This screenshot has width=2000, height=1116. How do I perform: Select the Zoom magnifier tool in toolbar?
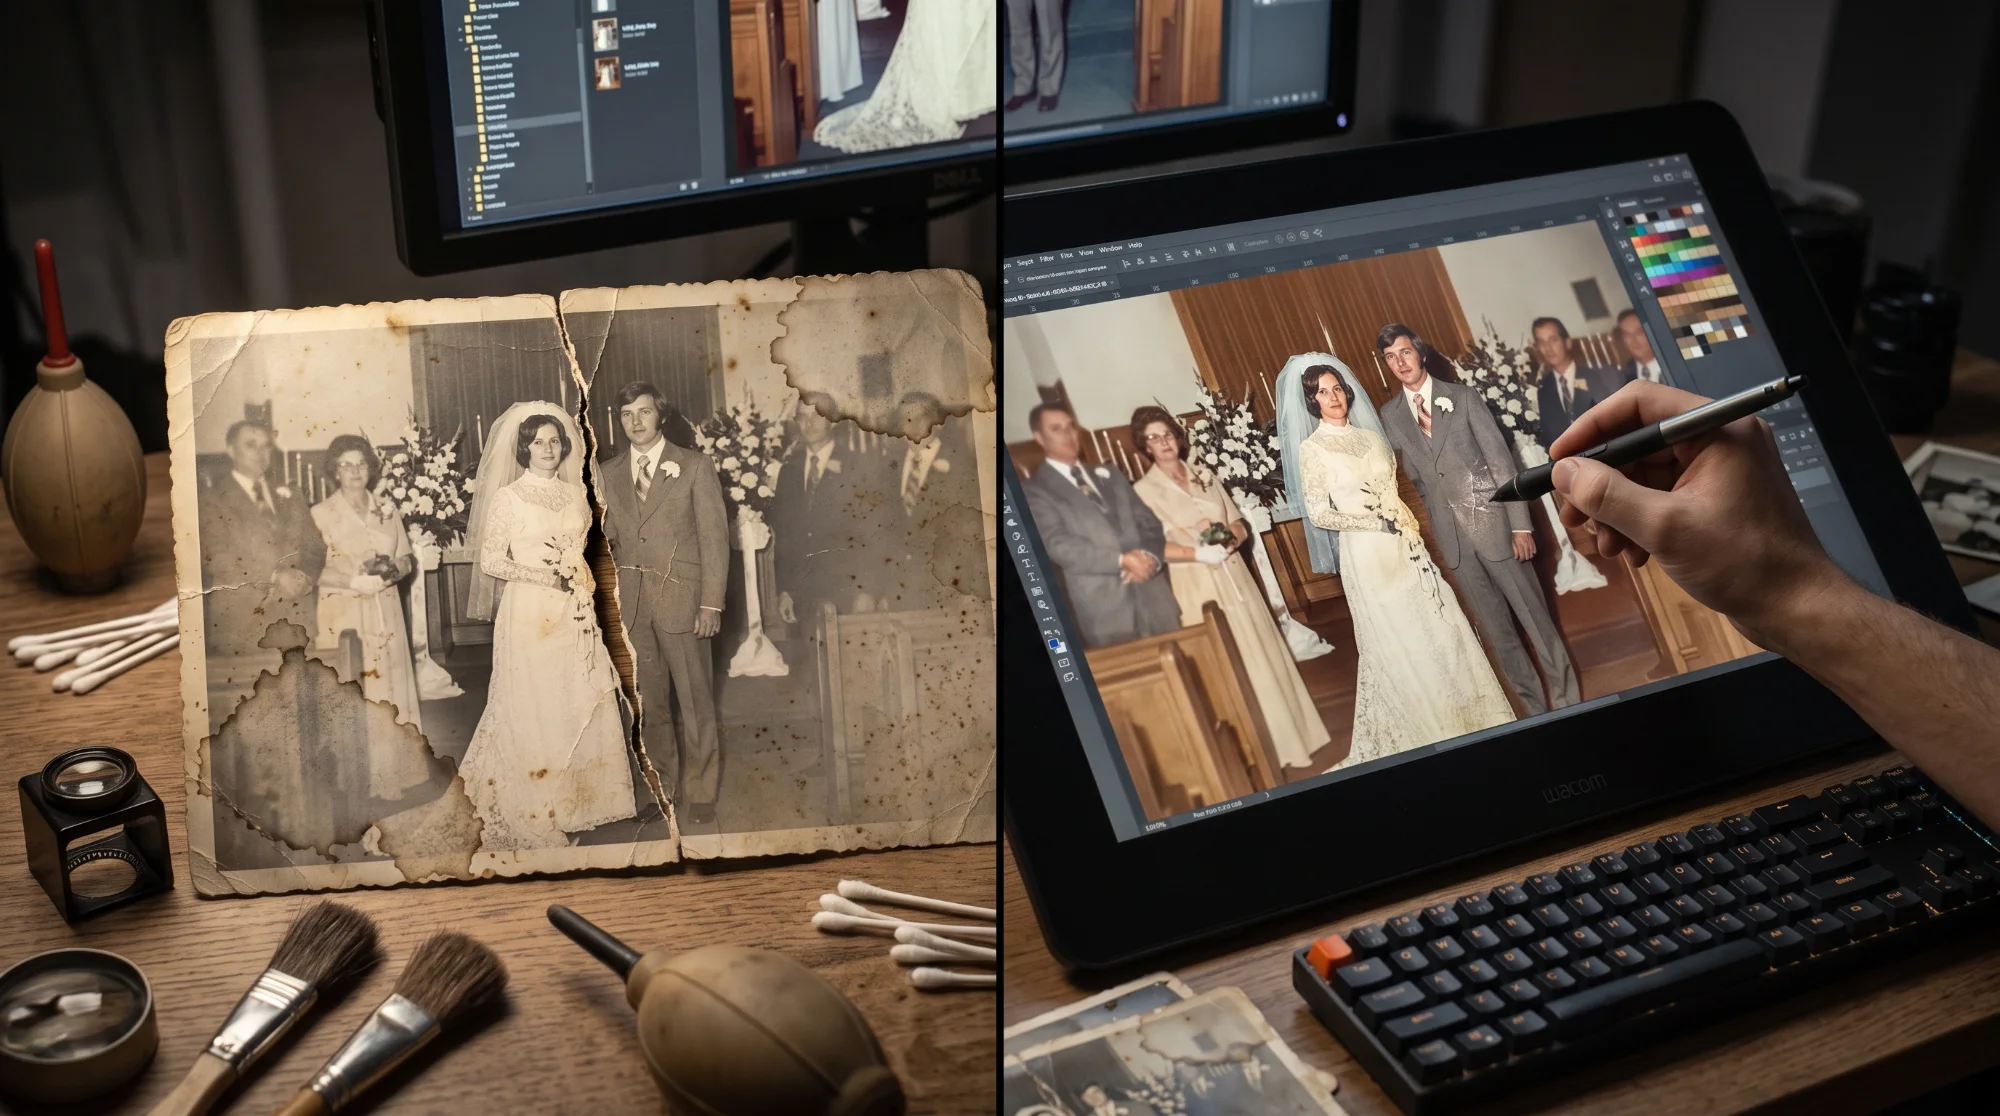[x=1043, y=605]
